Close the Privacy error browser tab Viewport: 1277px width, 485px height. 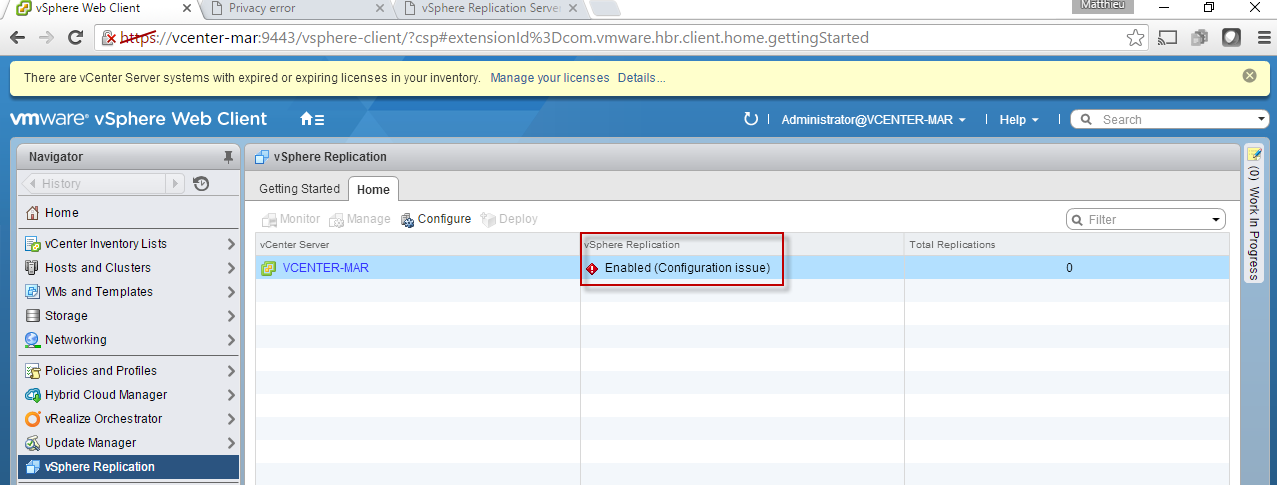379,9
